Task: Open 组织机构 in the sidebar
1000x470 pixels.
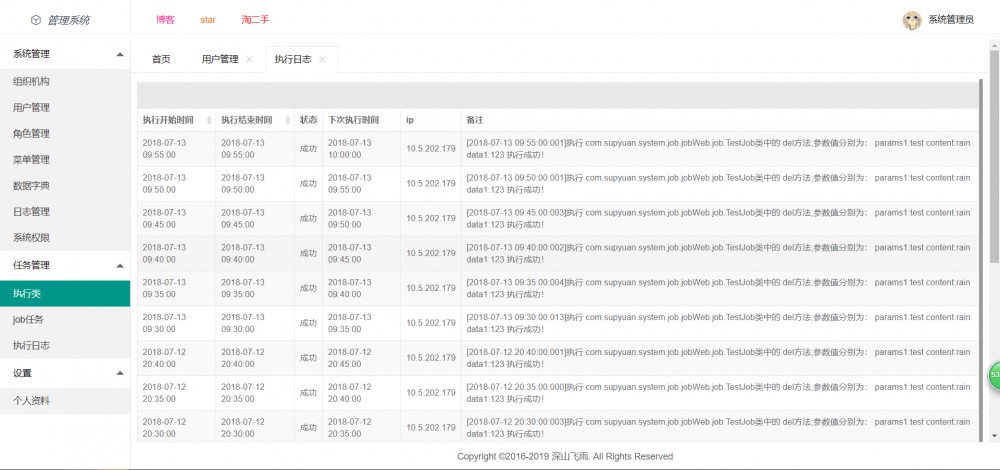Action: 65,82
